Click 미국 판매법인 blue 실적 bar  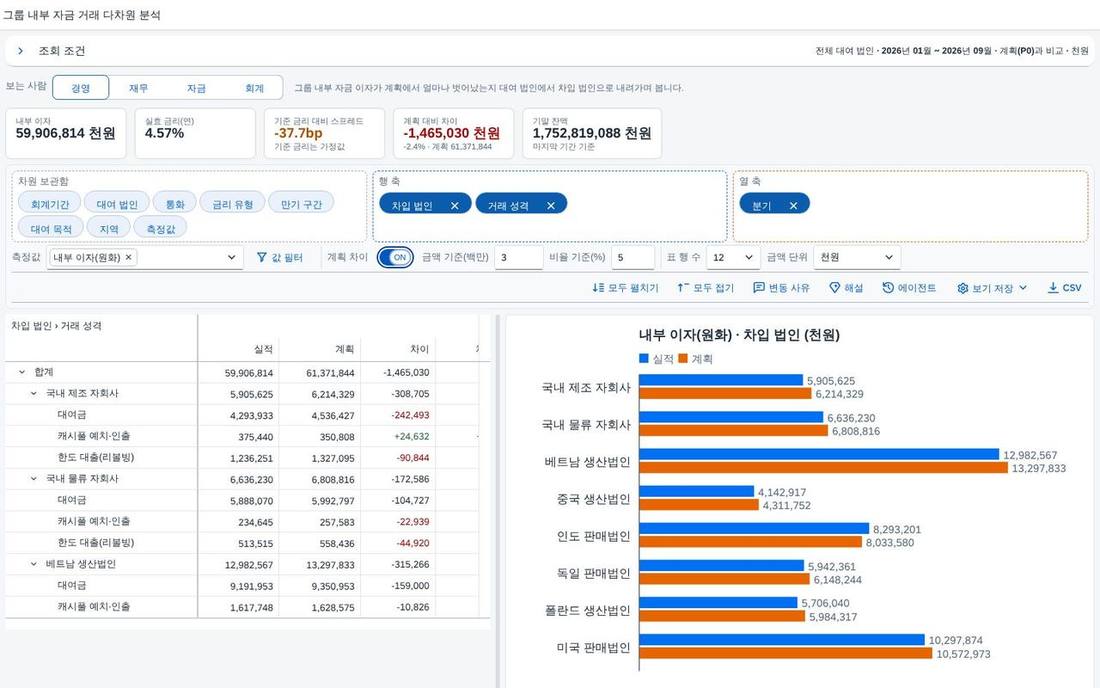pos(782,640)
